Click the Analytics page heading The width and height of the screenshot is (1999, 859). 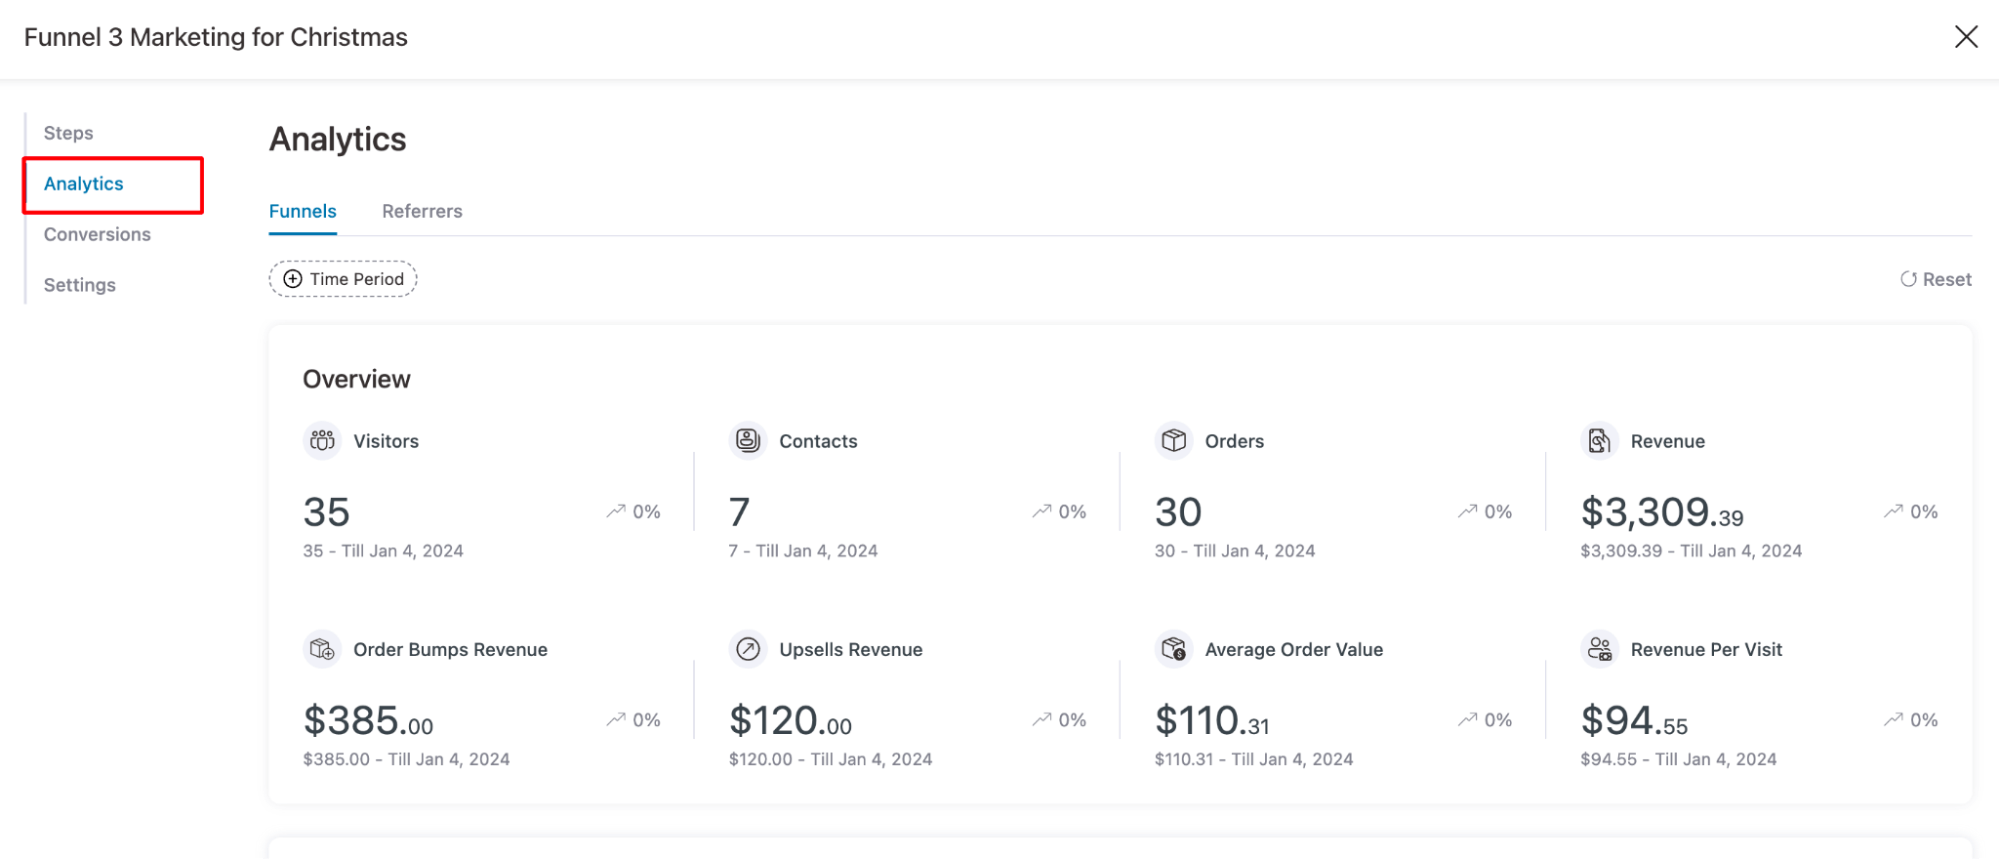[338, 139]
